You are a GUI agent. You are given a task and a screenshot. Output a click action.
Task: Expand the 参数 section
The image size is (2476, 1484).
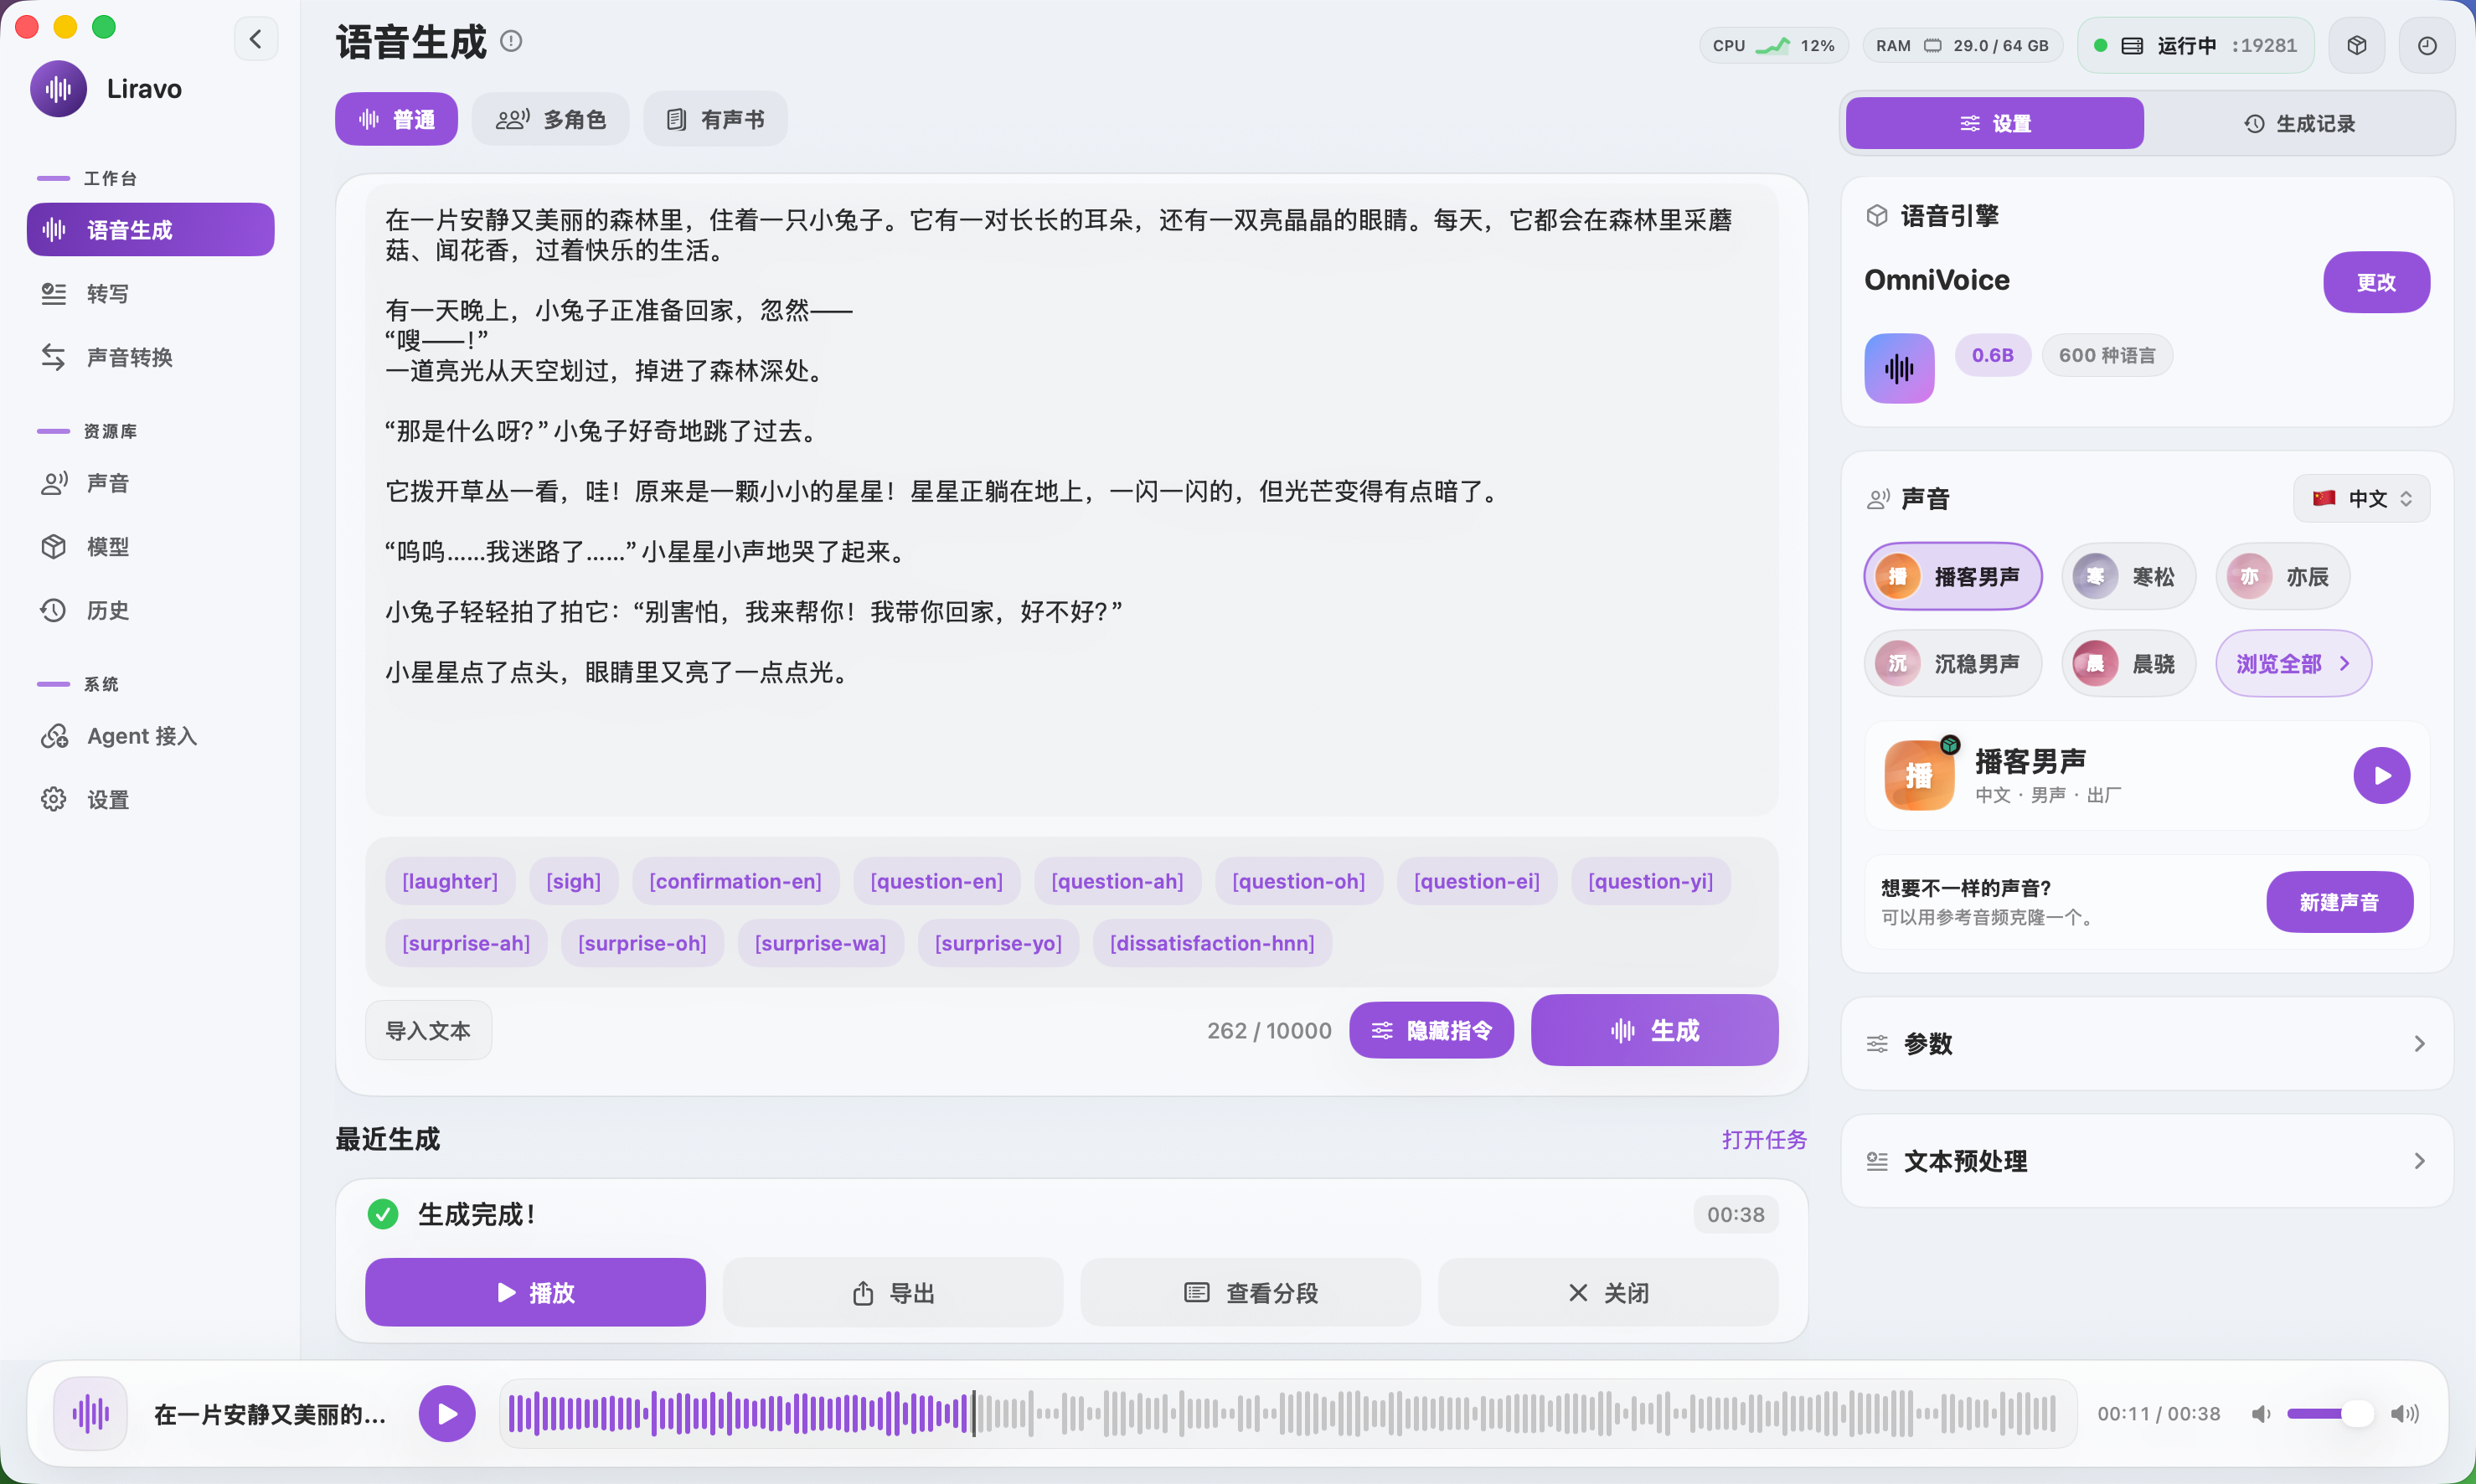2147,1043
